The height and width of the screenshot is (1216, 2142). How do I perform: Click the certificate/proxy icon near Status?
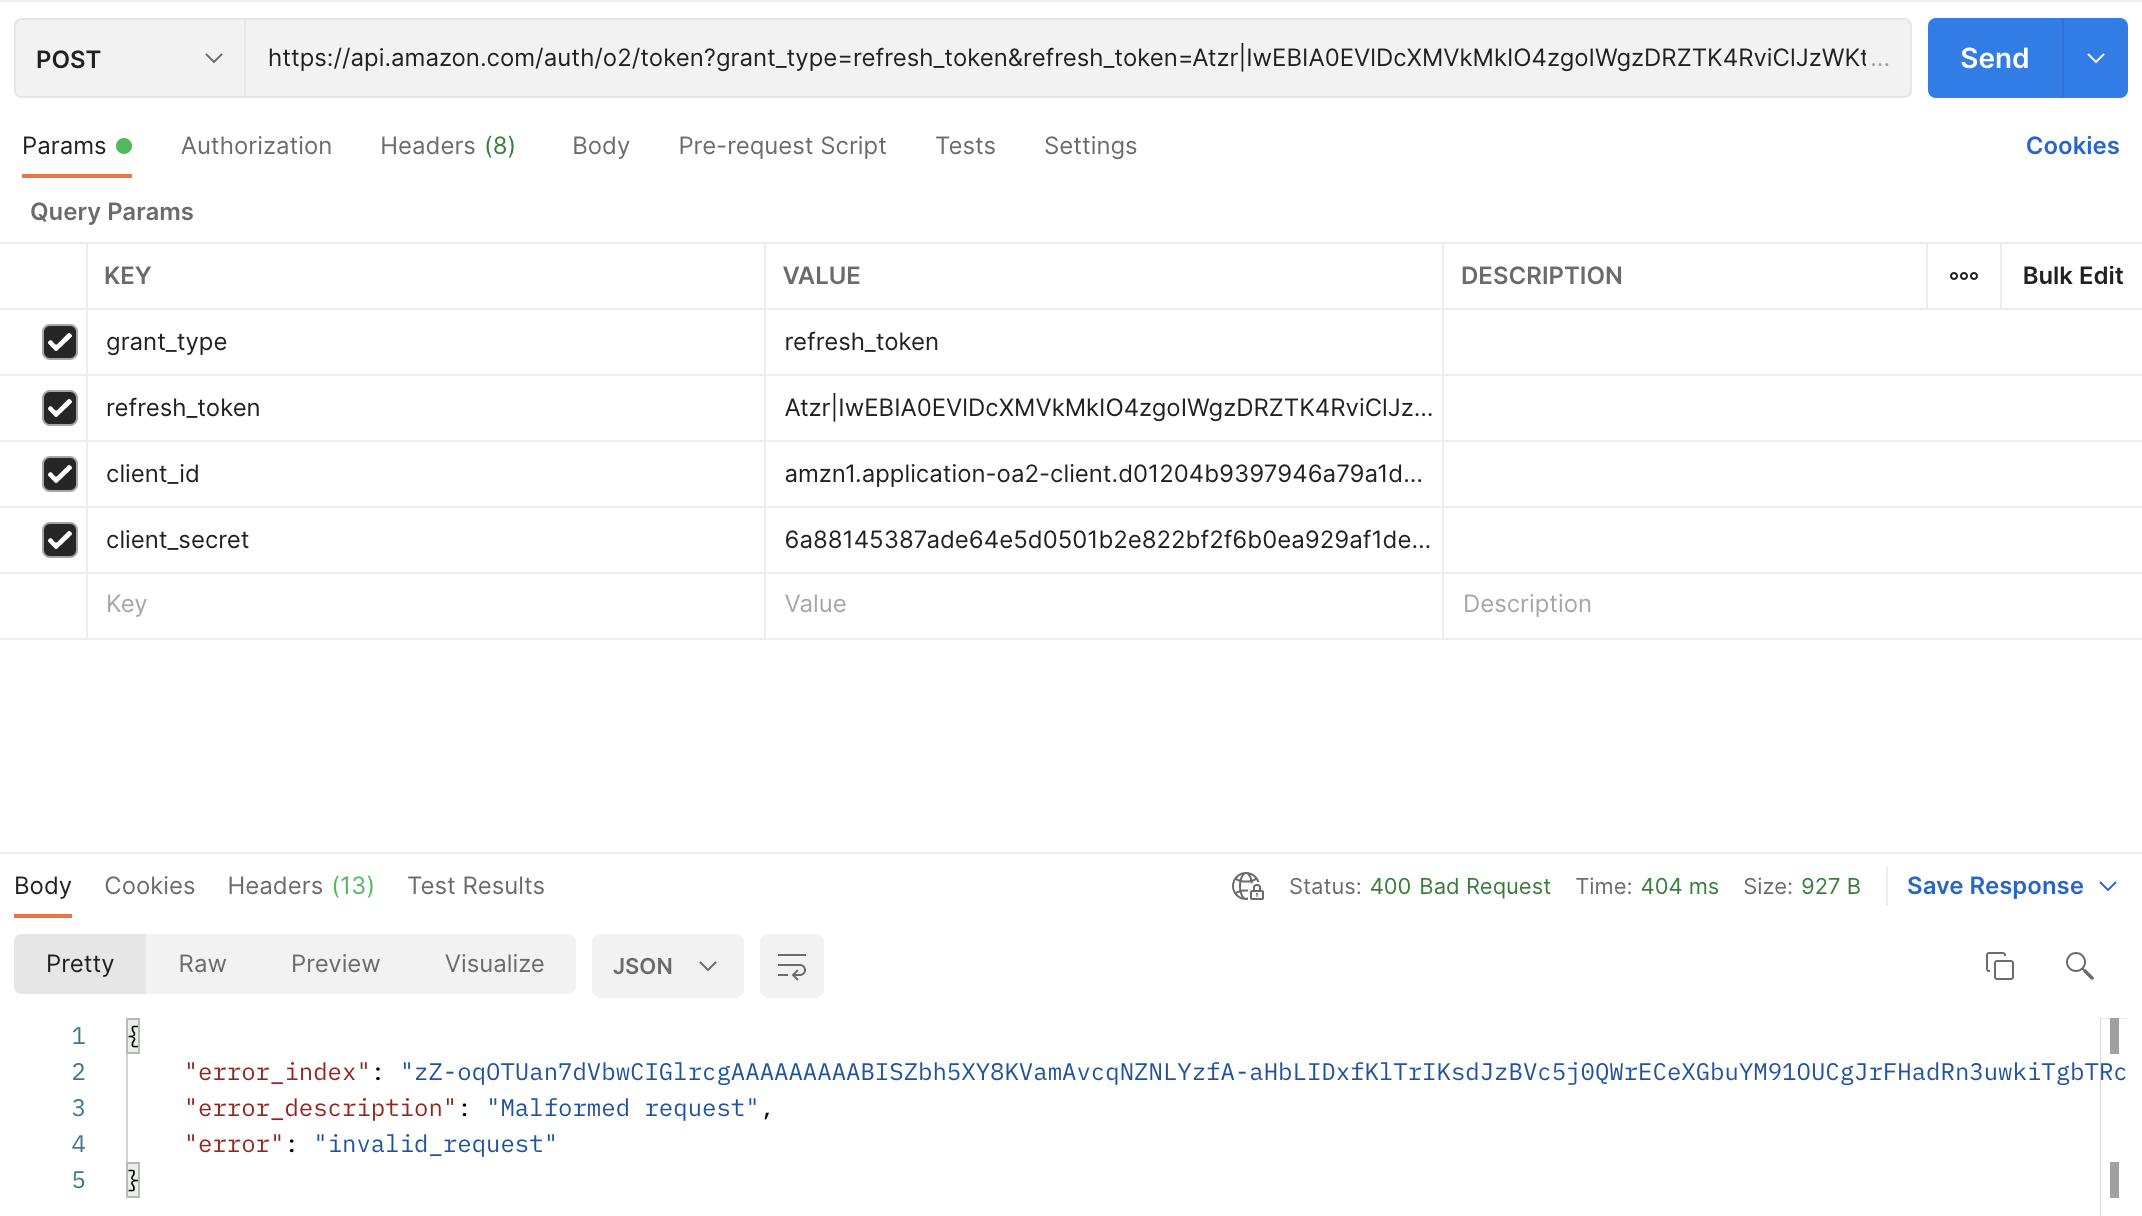1247,886
